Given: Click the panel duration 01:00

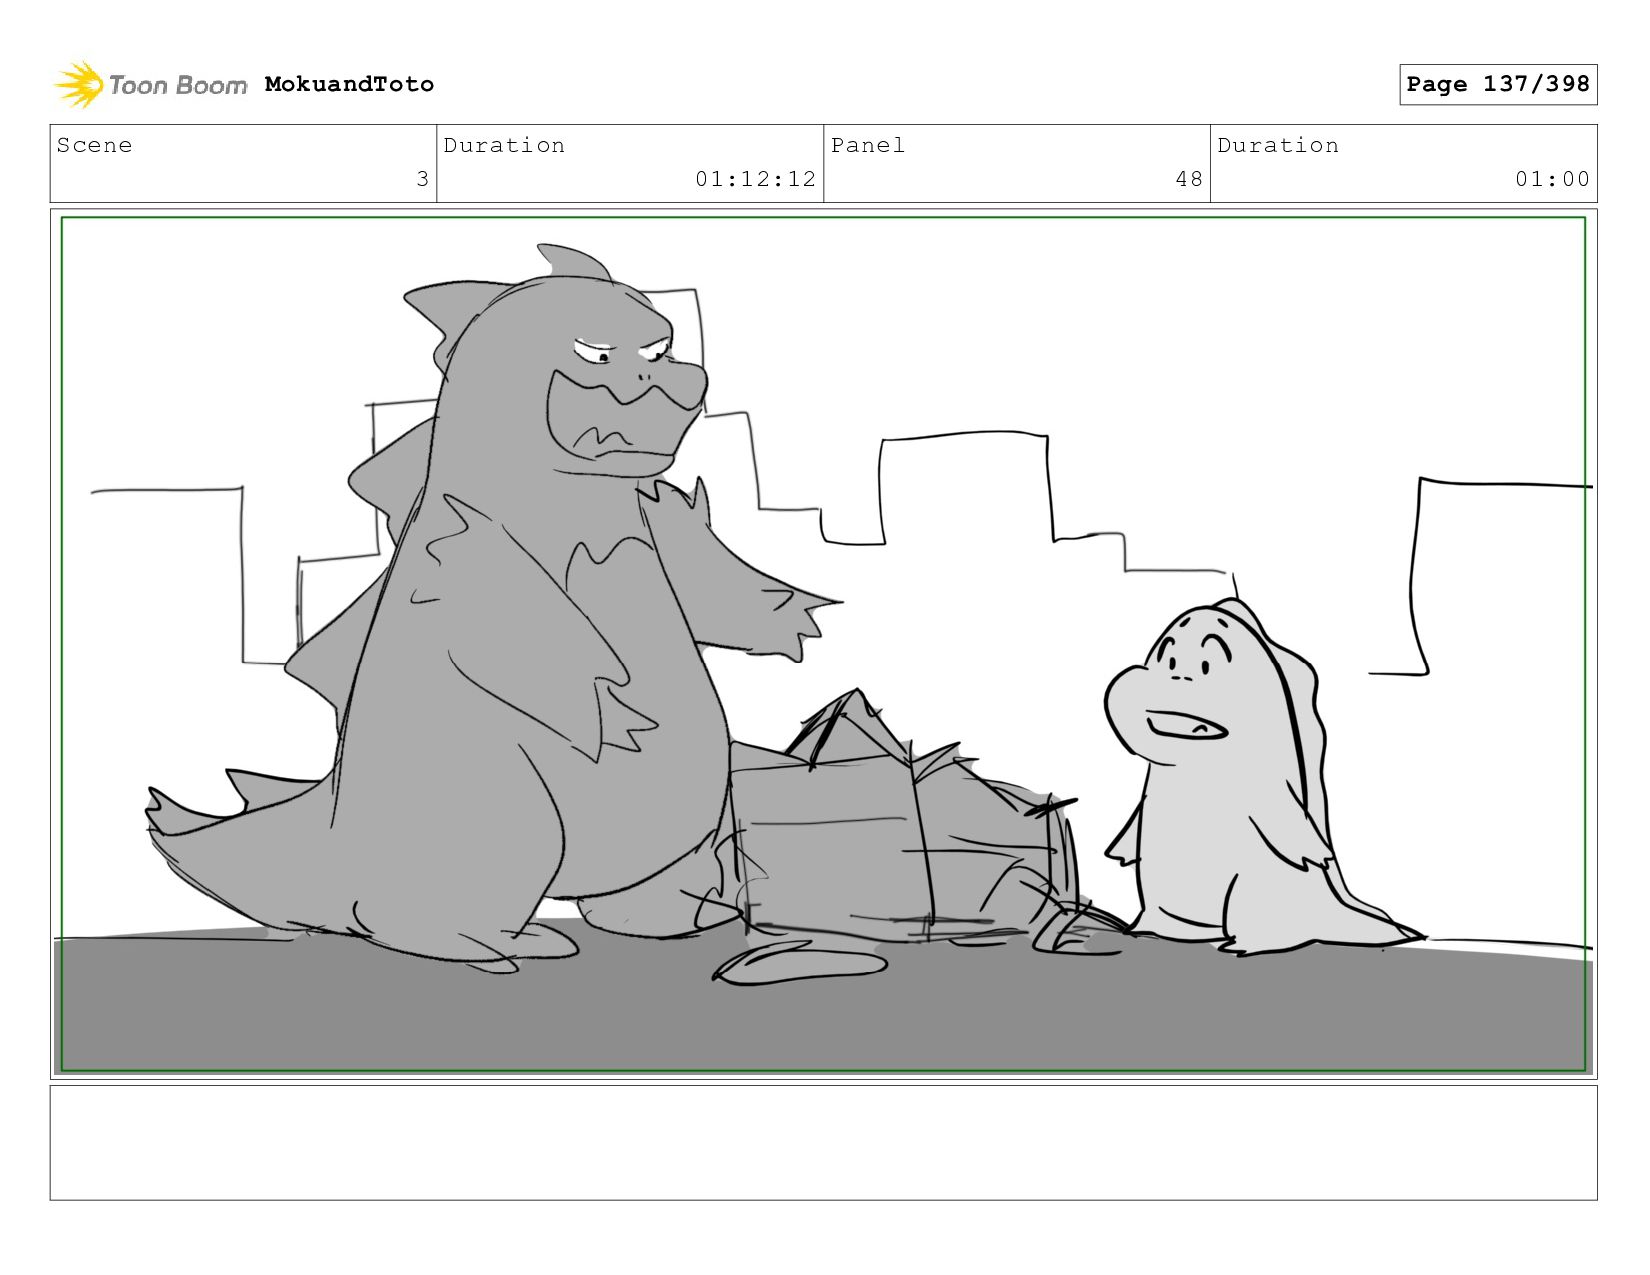Looking at the screenshot, I should tap(1552, 179).
